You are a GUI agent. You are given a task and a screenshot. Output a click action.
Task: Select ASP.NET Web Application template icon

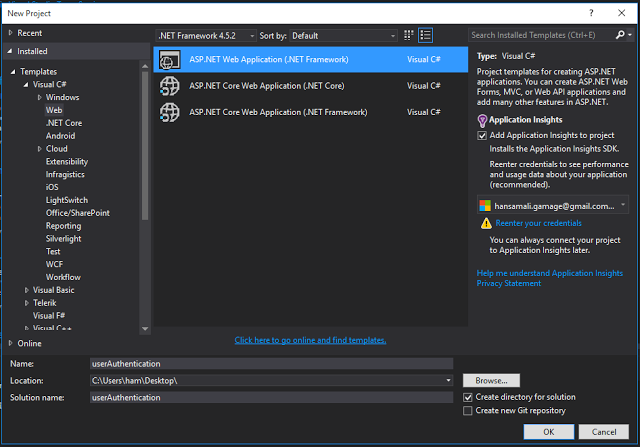[170, 60]
